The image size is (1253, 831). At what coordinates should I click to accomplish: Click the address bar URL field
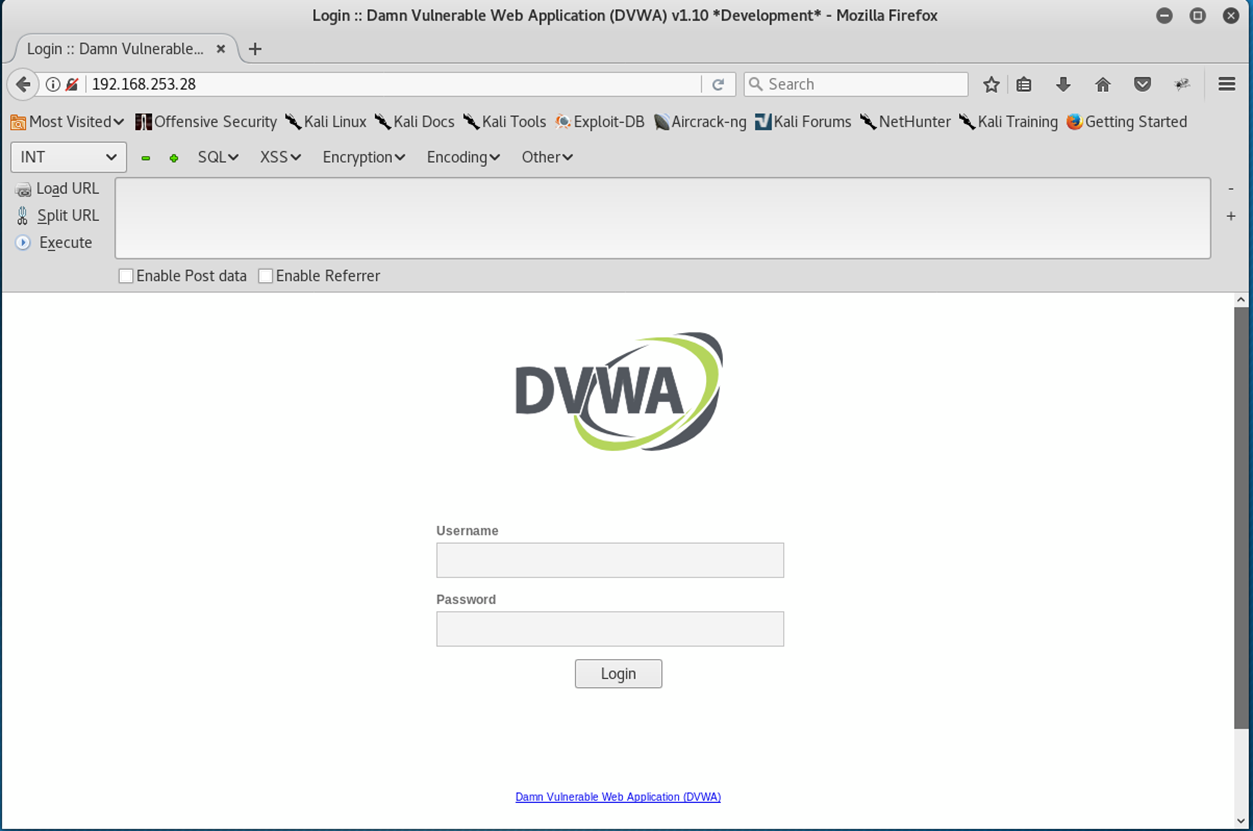pyautogui.click(x=392, y=85)
